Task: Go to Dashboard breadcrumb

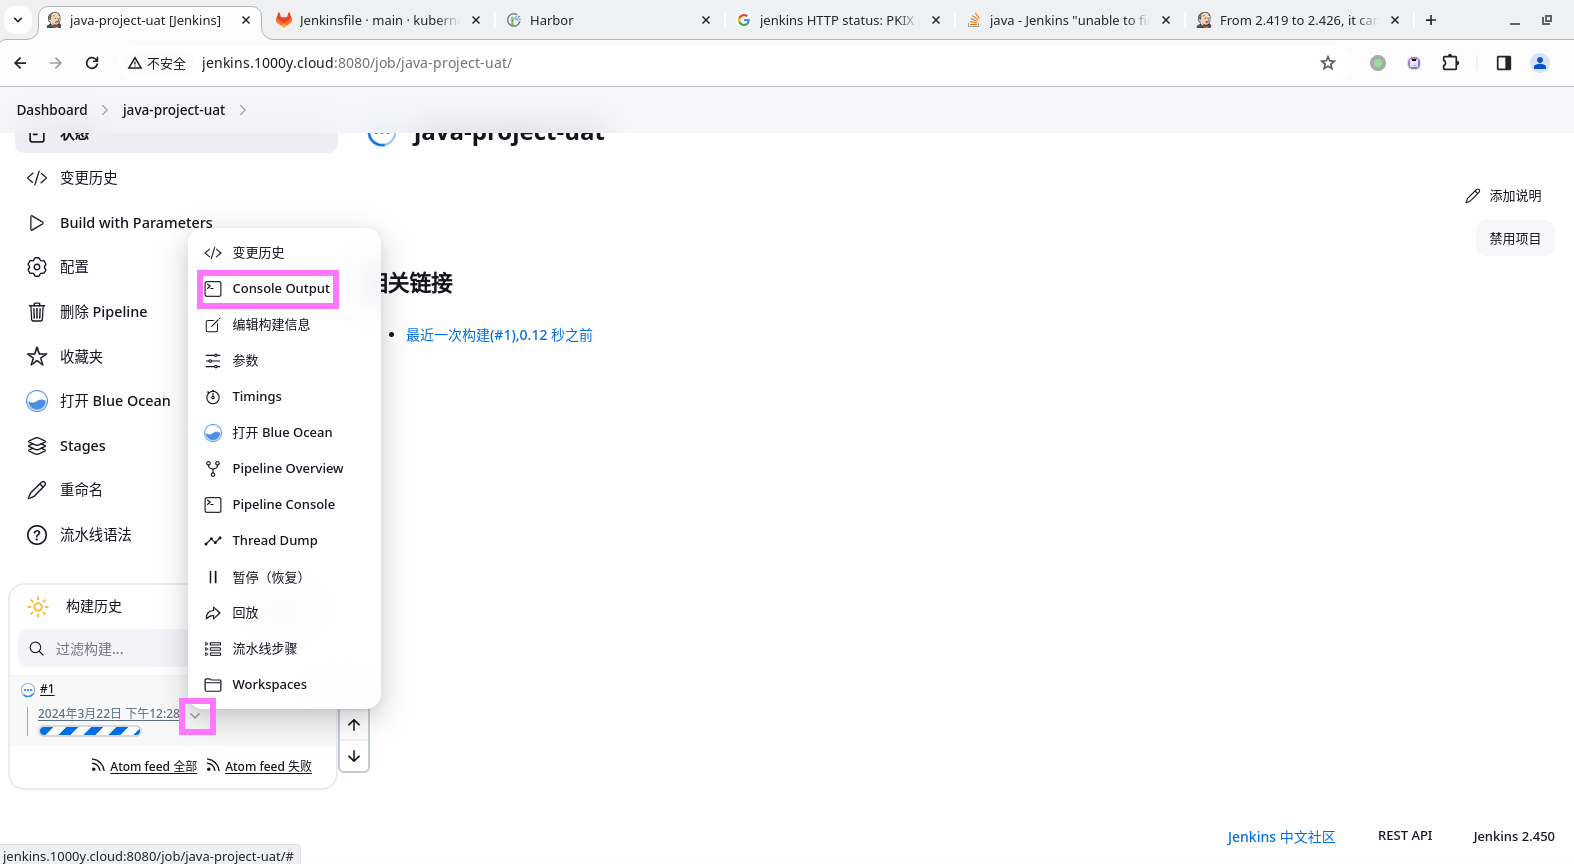Action: click(x=52, y=110)
